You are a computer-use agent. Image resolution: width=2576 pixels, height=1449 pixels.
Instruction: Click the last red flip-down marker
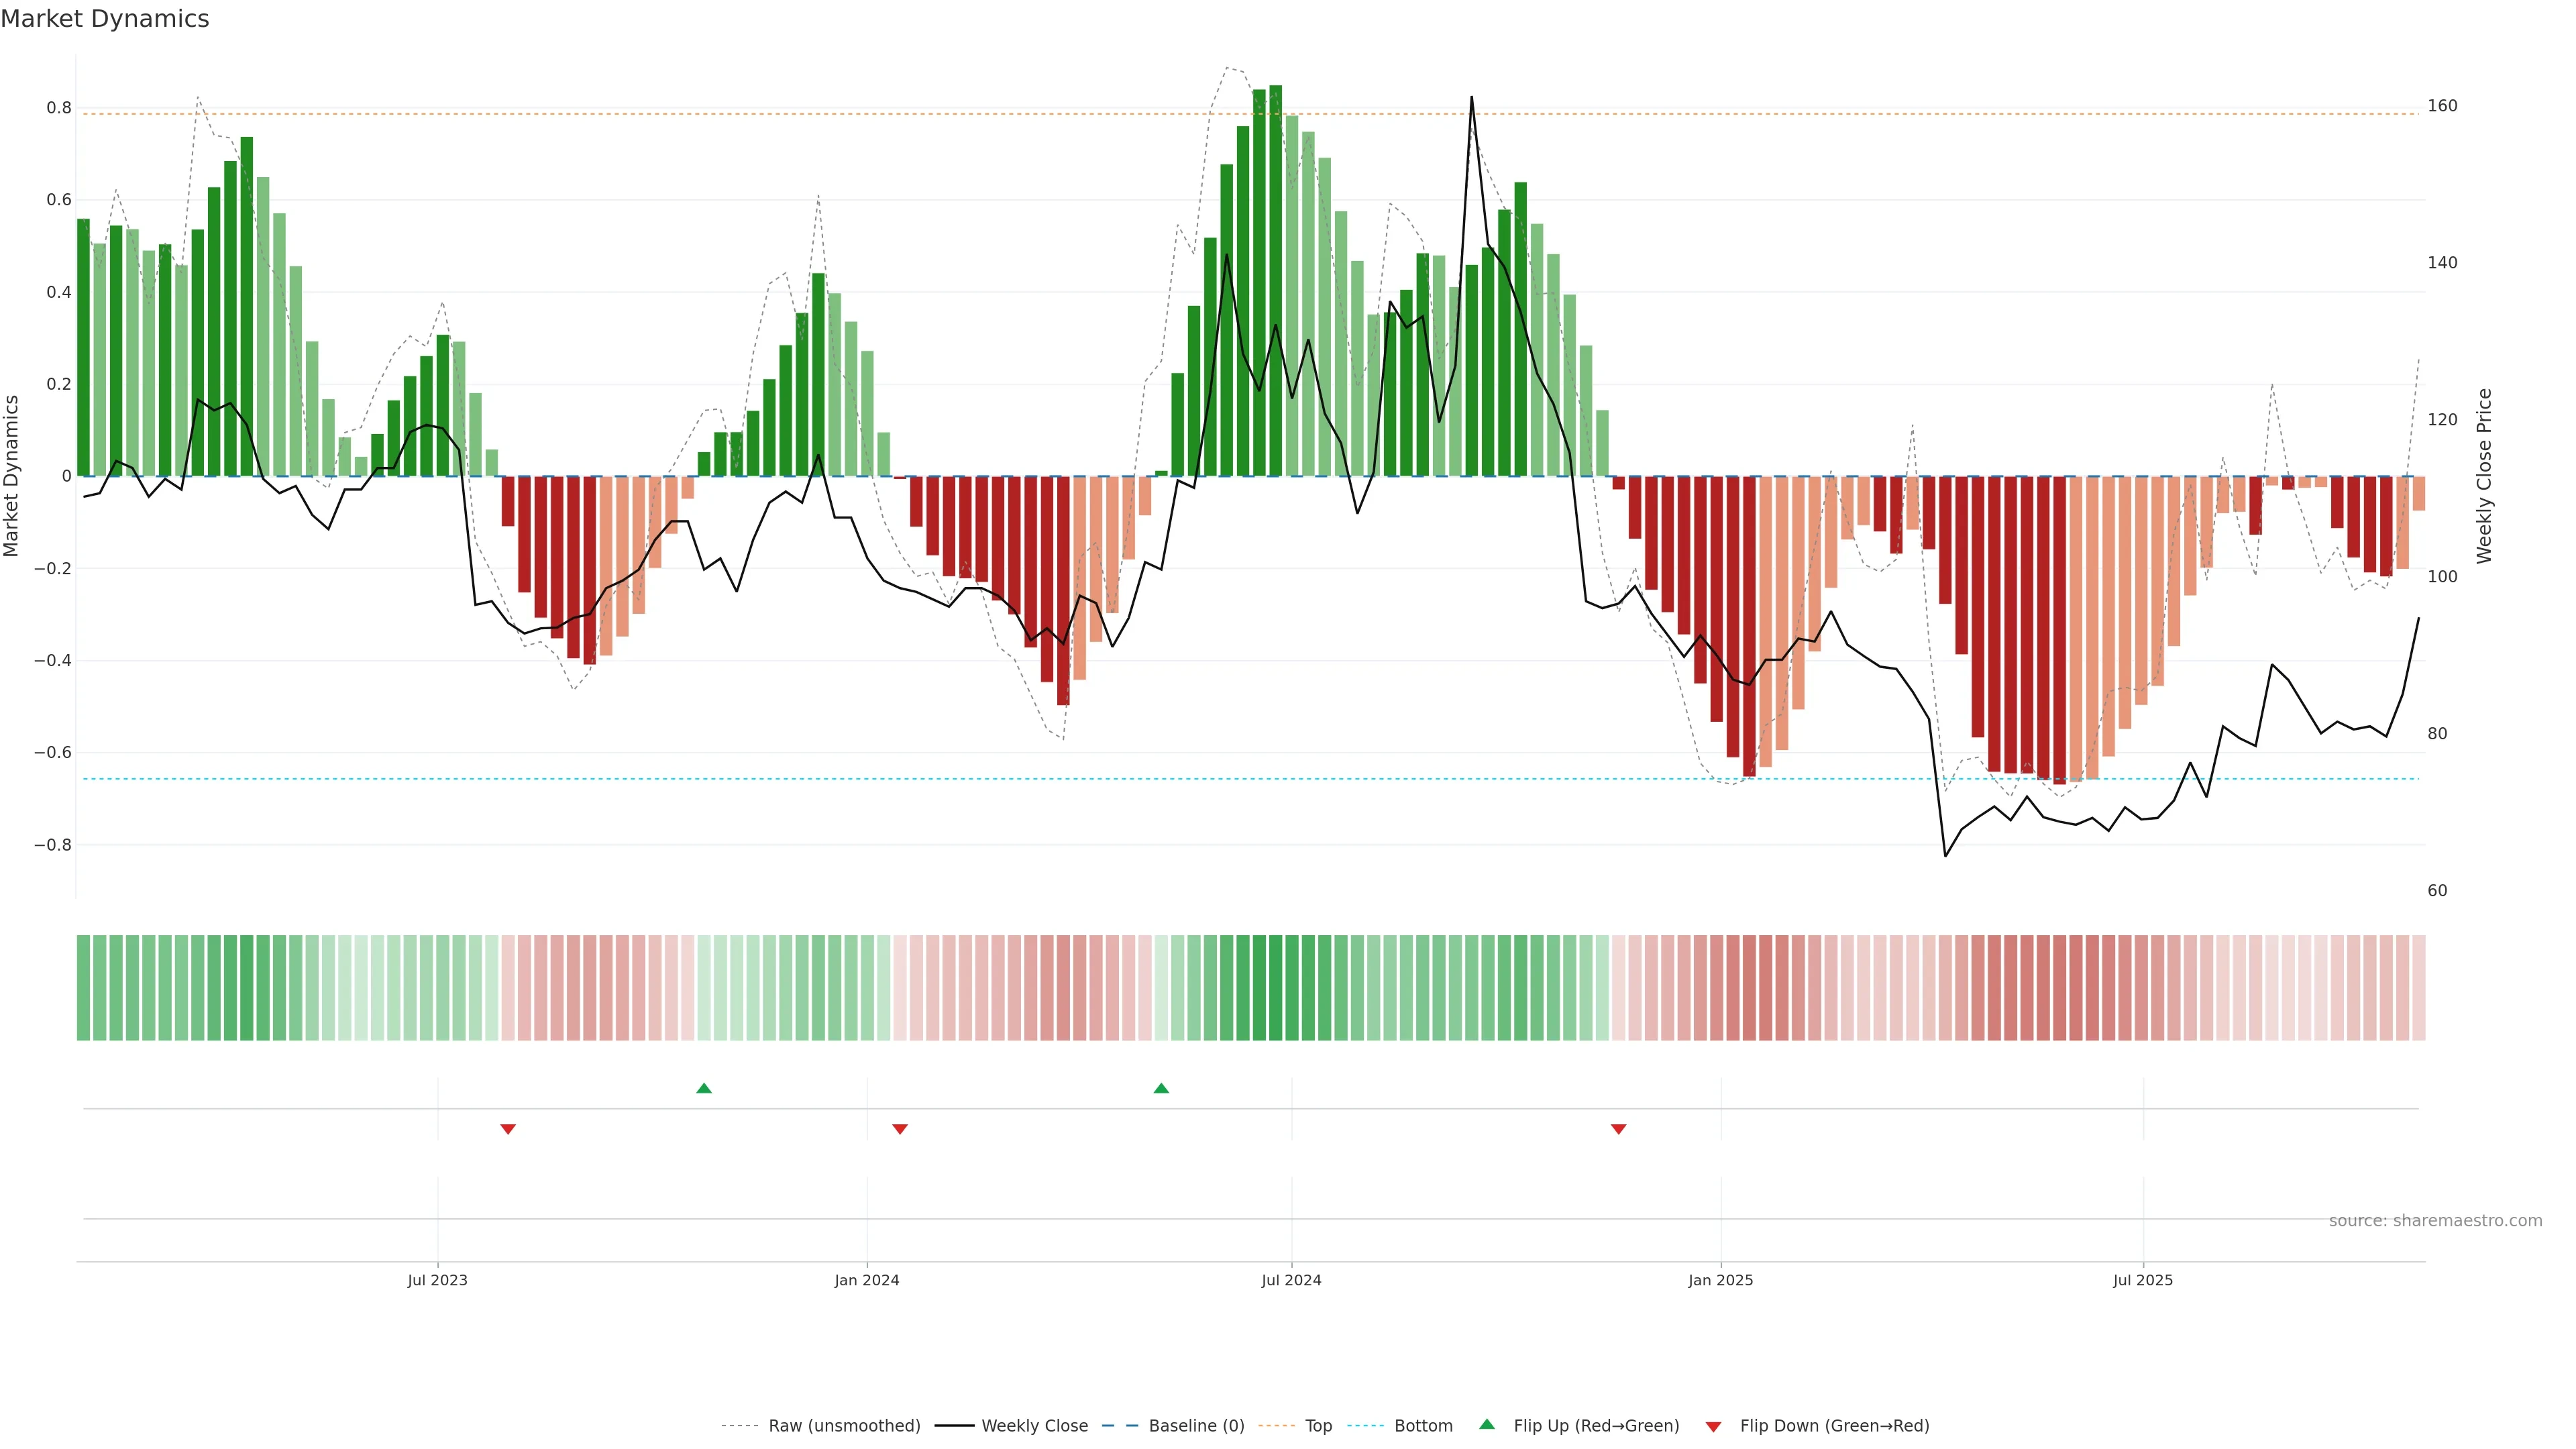pos(1618,1129)
